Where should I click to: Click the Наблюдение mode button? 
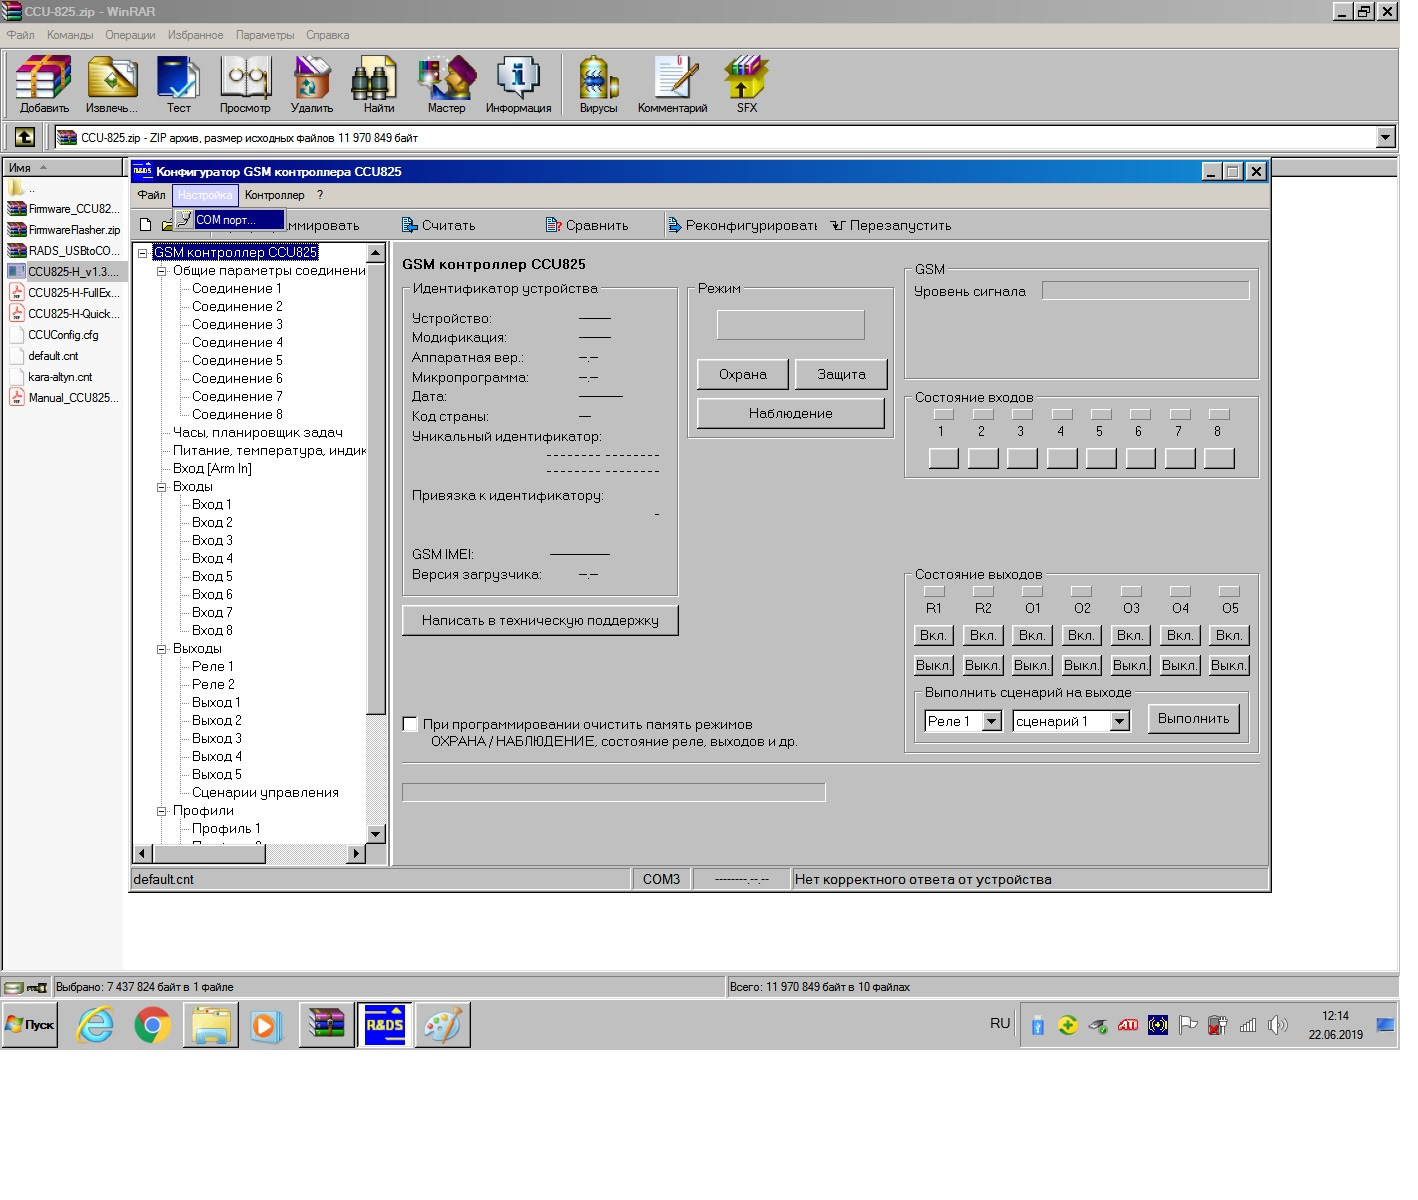pyautogui.click(x=791, y=413)
